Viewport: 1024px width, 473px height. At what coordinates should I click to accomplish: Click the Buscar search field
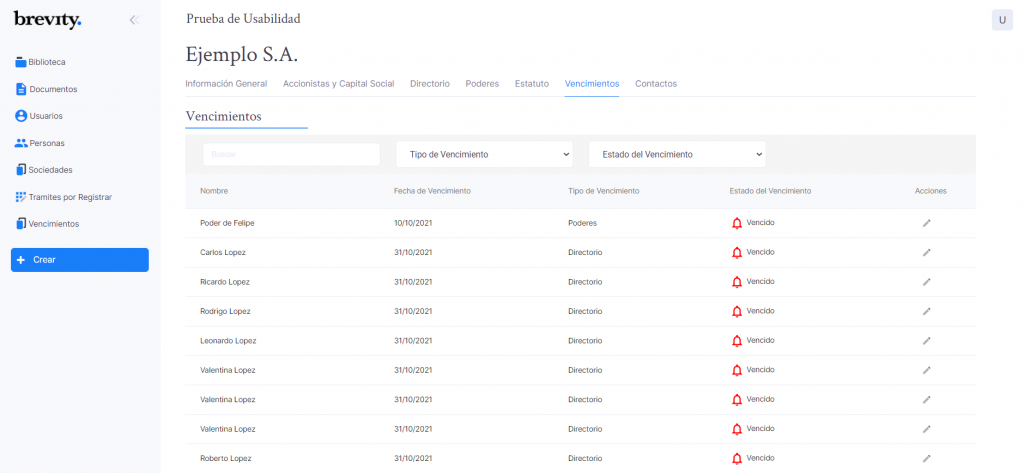[x=291, y=154]
